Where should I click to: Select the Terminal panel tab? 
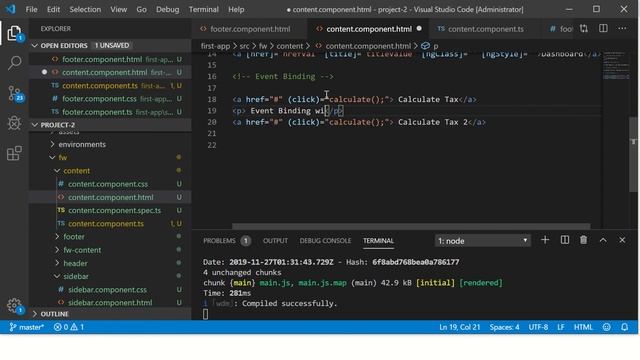[378, 241]
